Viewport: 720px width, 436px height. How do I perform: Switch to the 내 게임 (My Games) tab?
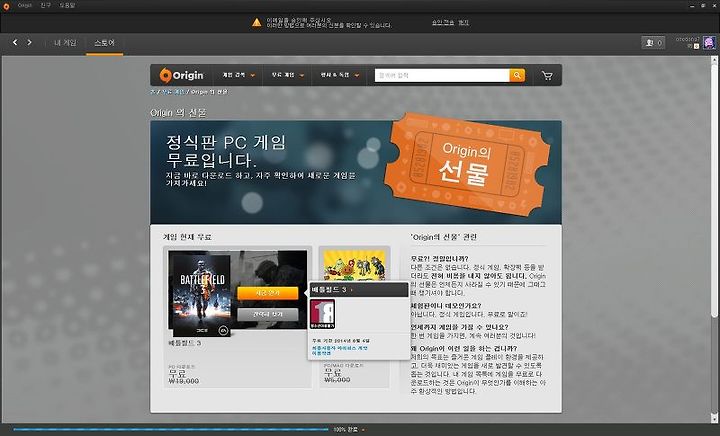click(x=65, y=43)
